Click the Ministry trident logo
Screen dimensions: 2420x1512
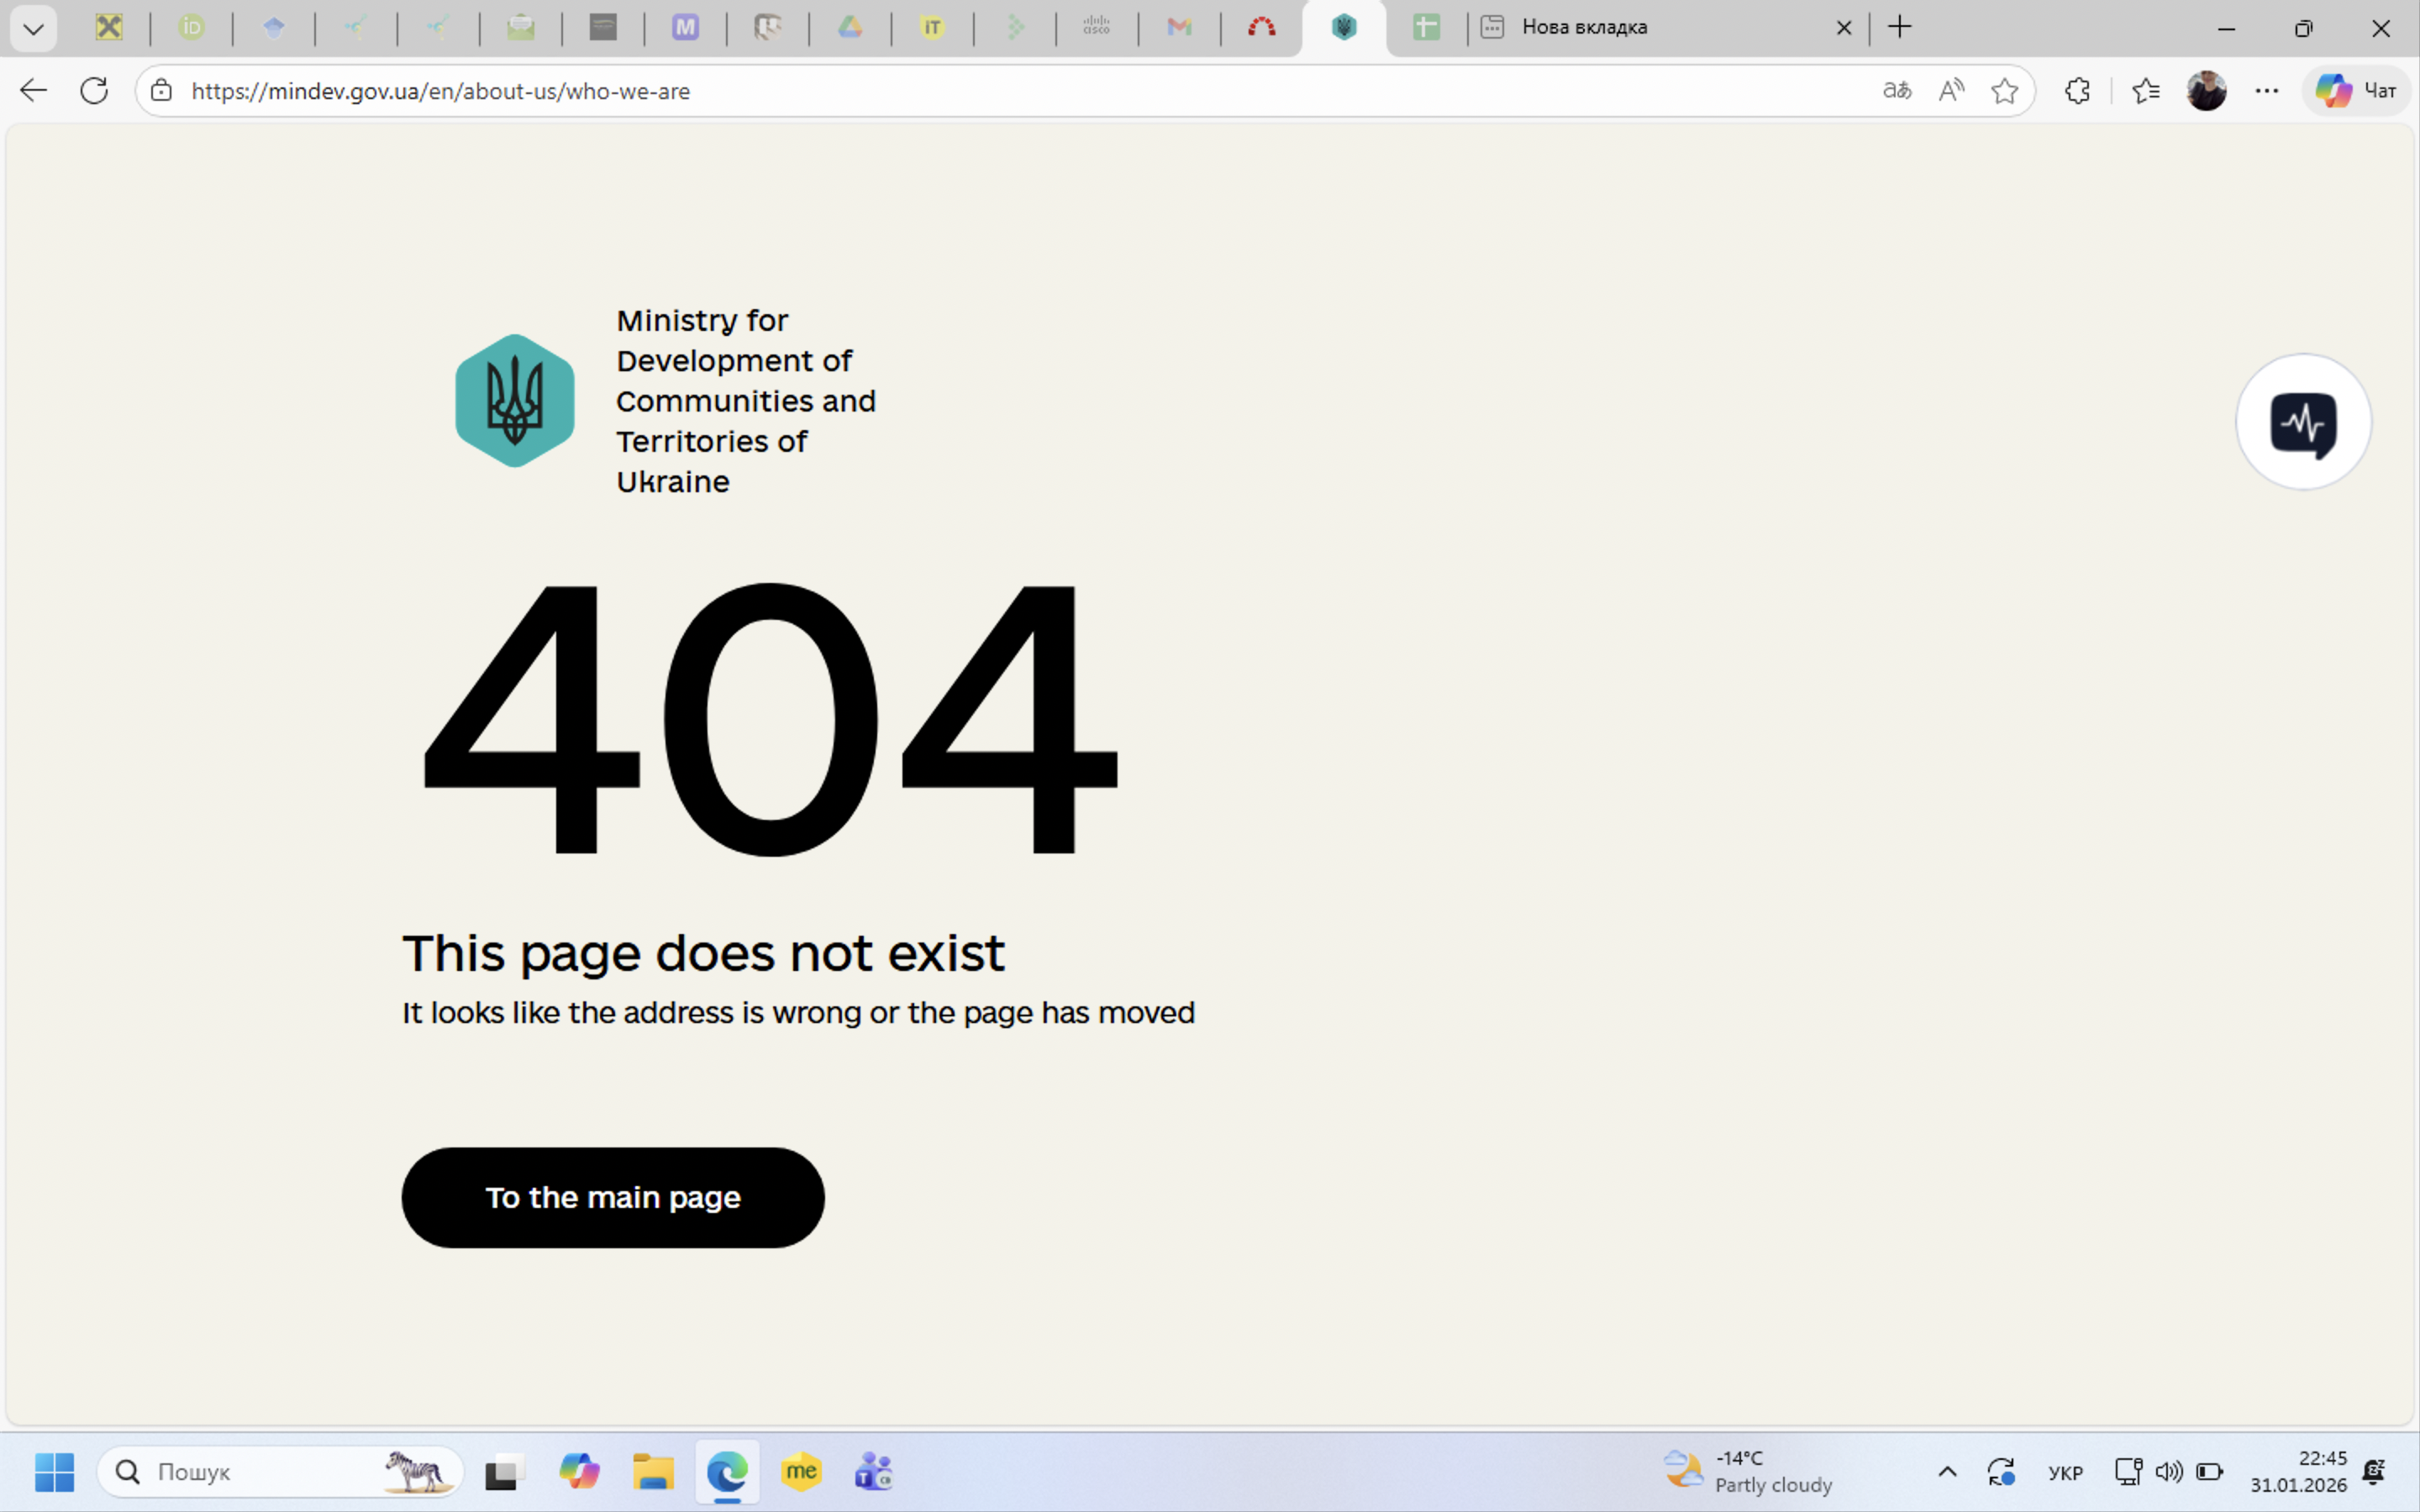point(515,401)
